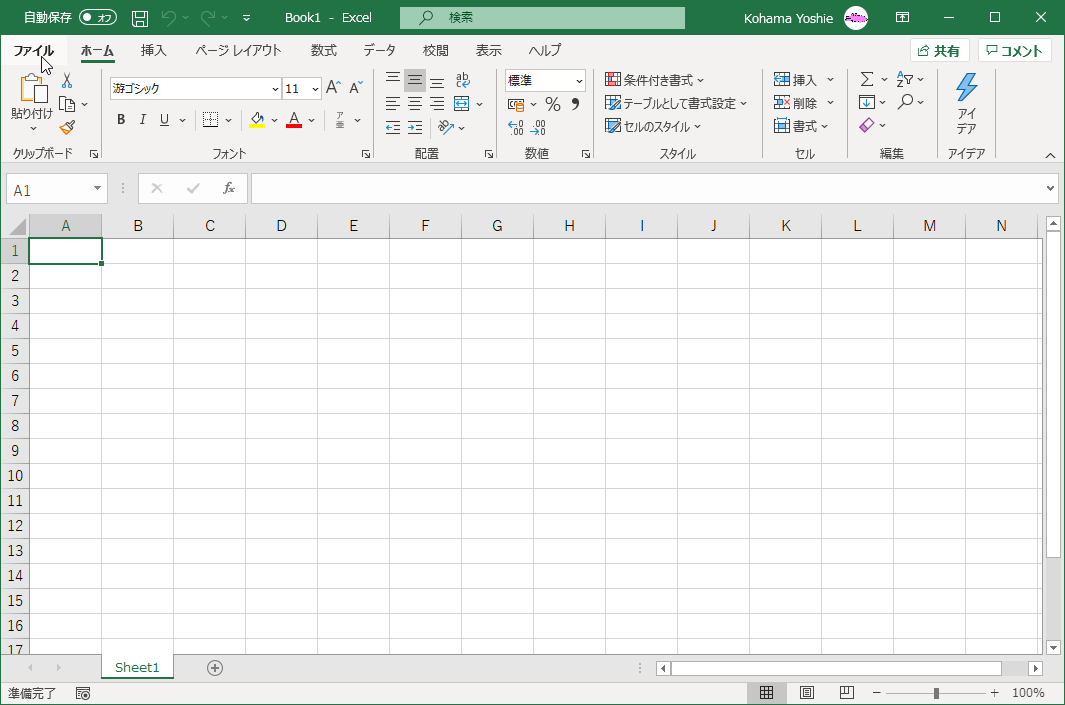Toggle Italic formatting

[143, 120]
